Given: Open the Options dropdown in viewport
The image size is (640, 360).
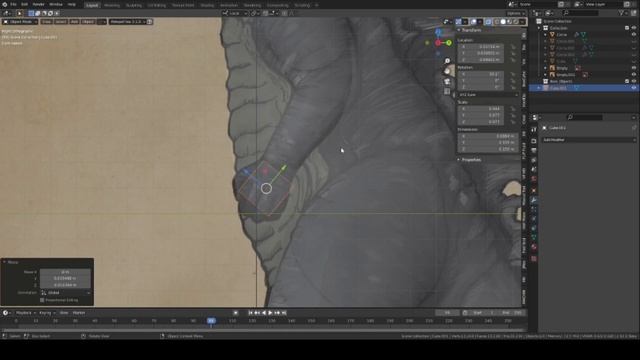Looking at the screenshot, I should pyautogui.click(x=515, y=13).
